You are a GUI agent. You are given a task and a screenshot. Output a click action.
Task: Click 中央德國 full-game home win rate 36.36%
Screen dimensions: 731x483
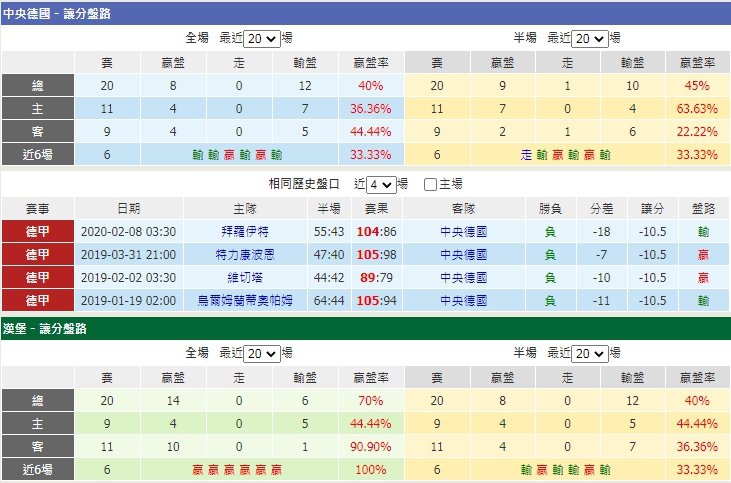click(x=371, y=109)
